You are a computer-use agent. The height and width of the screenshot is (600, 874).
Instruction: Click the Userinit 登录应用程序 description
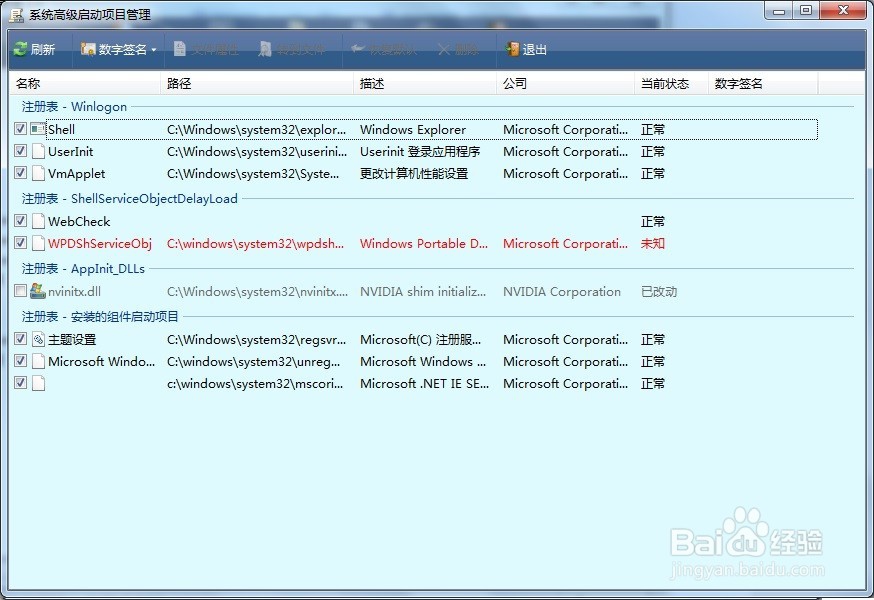click(x=420, y=152)
